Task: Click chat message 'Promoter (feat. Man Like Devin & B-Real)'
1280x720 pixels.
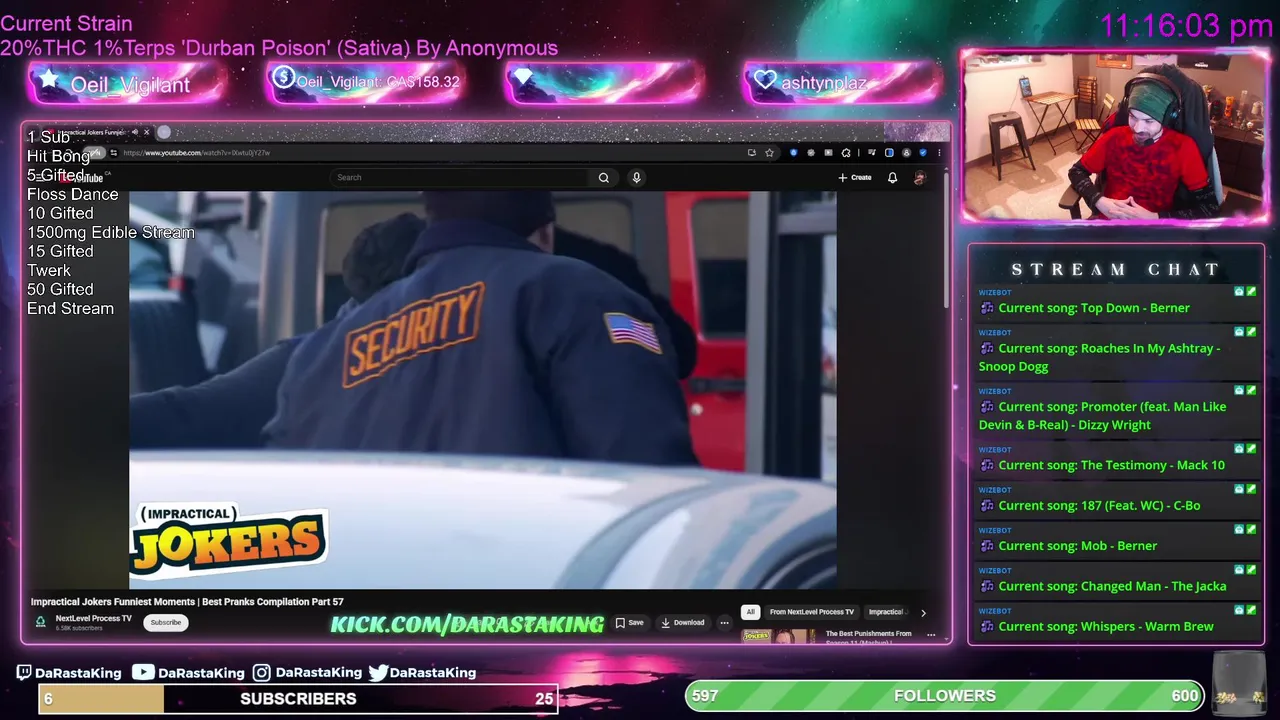Action: click(1102, 416)
